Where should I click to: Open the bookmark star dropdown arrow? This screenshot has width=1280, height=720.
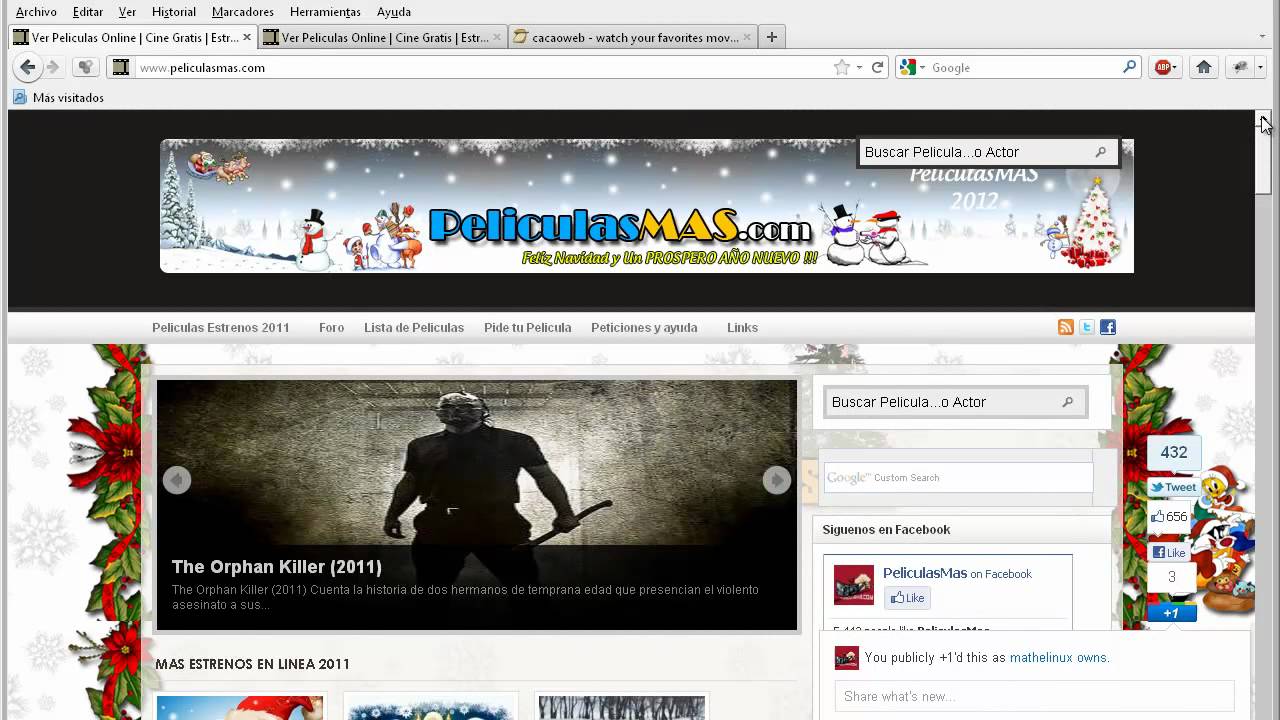[859, 67]
